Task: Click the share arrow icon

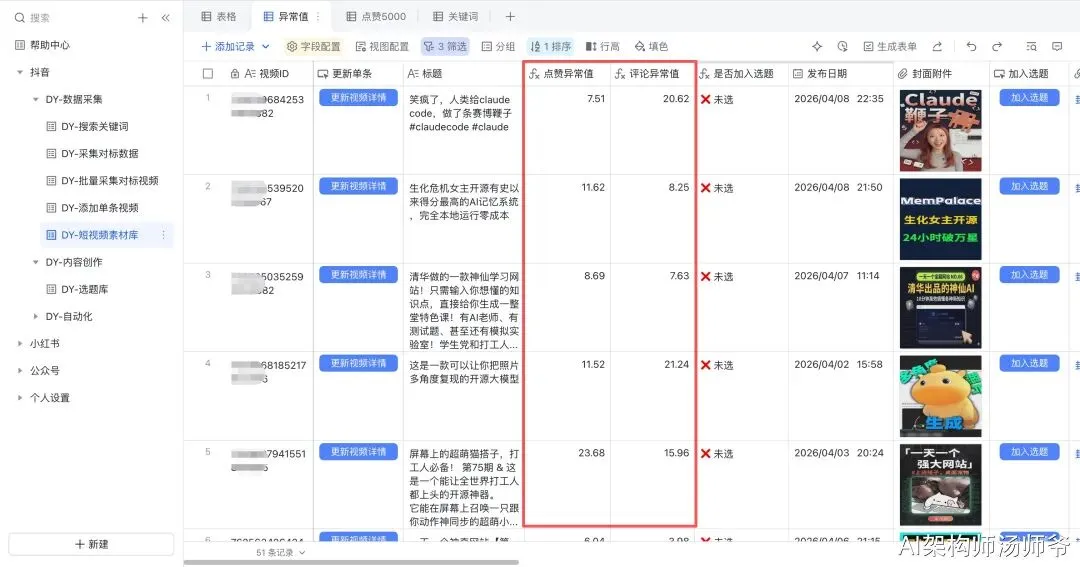Action: pyautogui.click(x=937, y=46)
